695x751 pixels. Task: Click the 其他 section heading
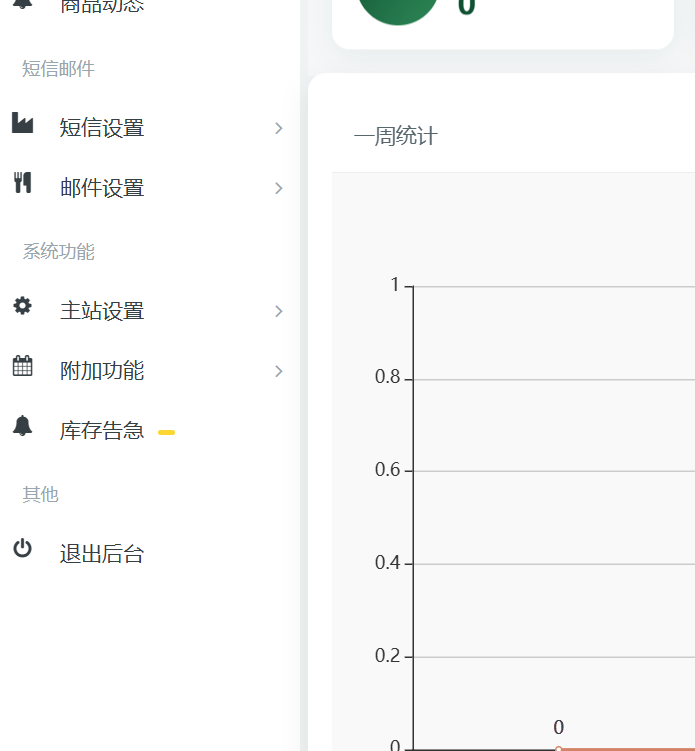[40, 494]
